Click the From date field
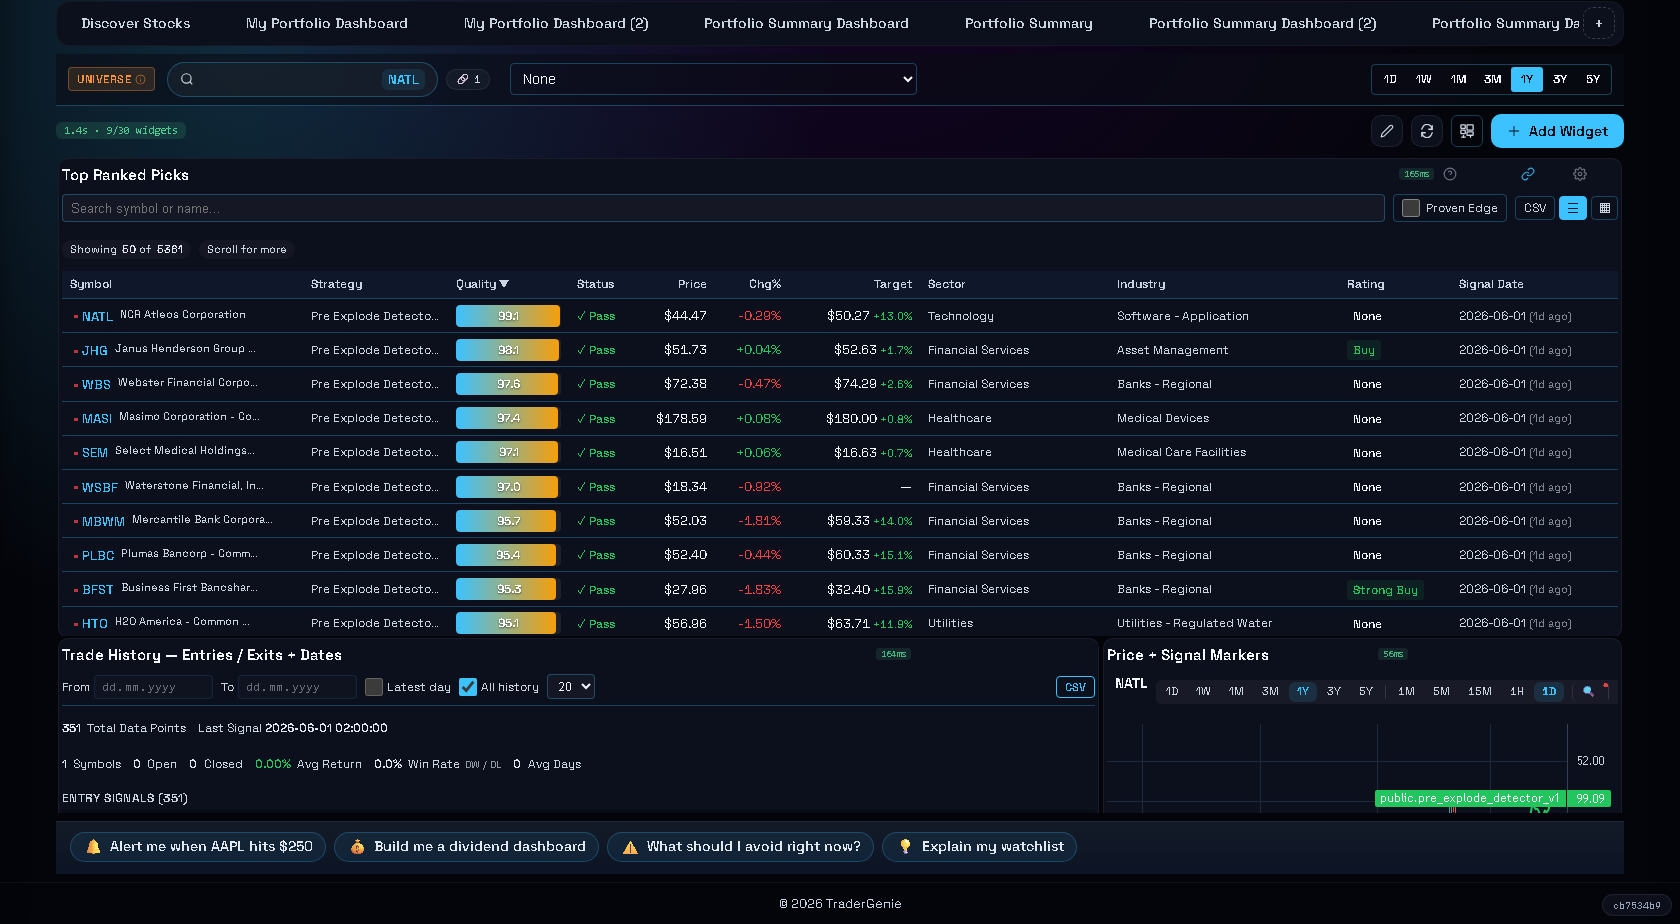Image resolution: width=1680 pixels, height=924 pixels. click(153, 687)
